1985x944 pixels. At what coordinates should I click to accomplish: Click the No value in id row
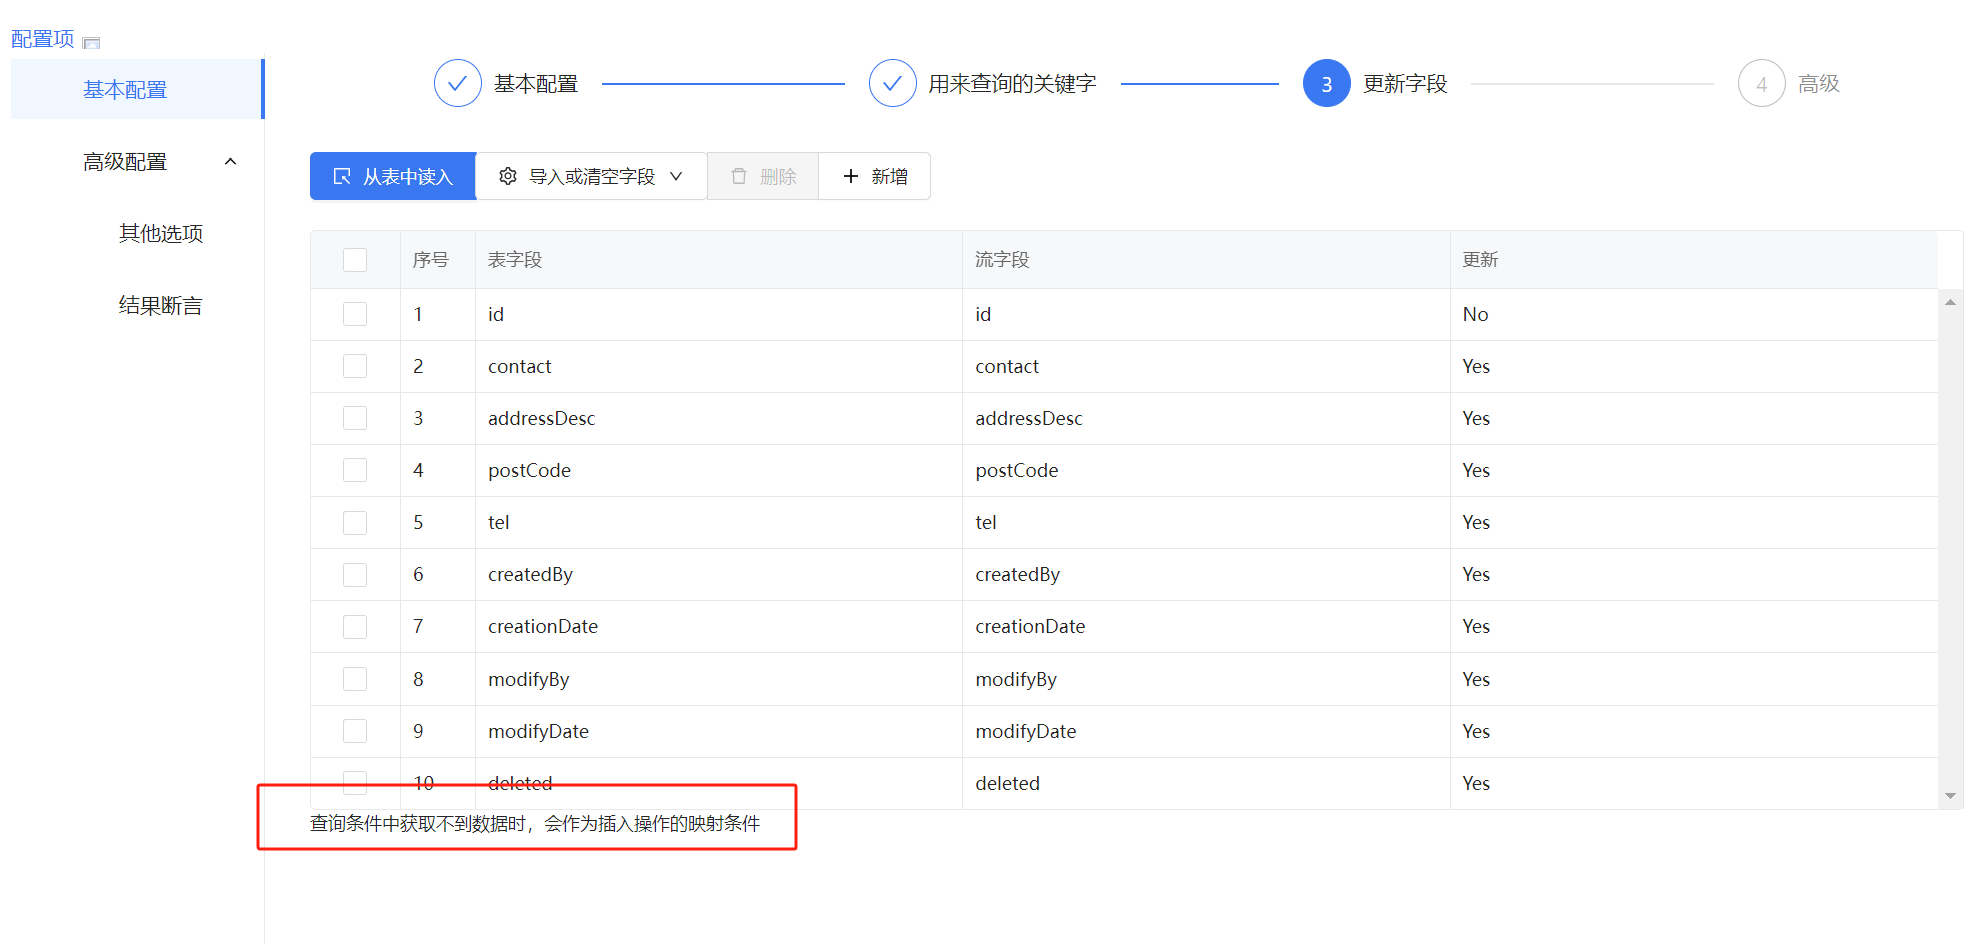click(1475, 314)
